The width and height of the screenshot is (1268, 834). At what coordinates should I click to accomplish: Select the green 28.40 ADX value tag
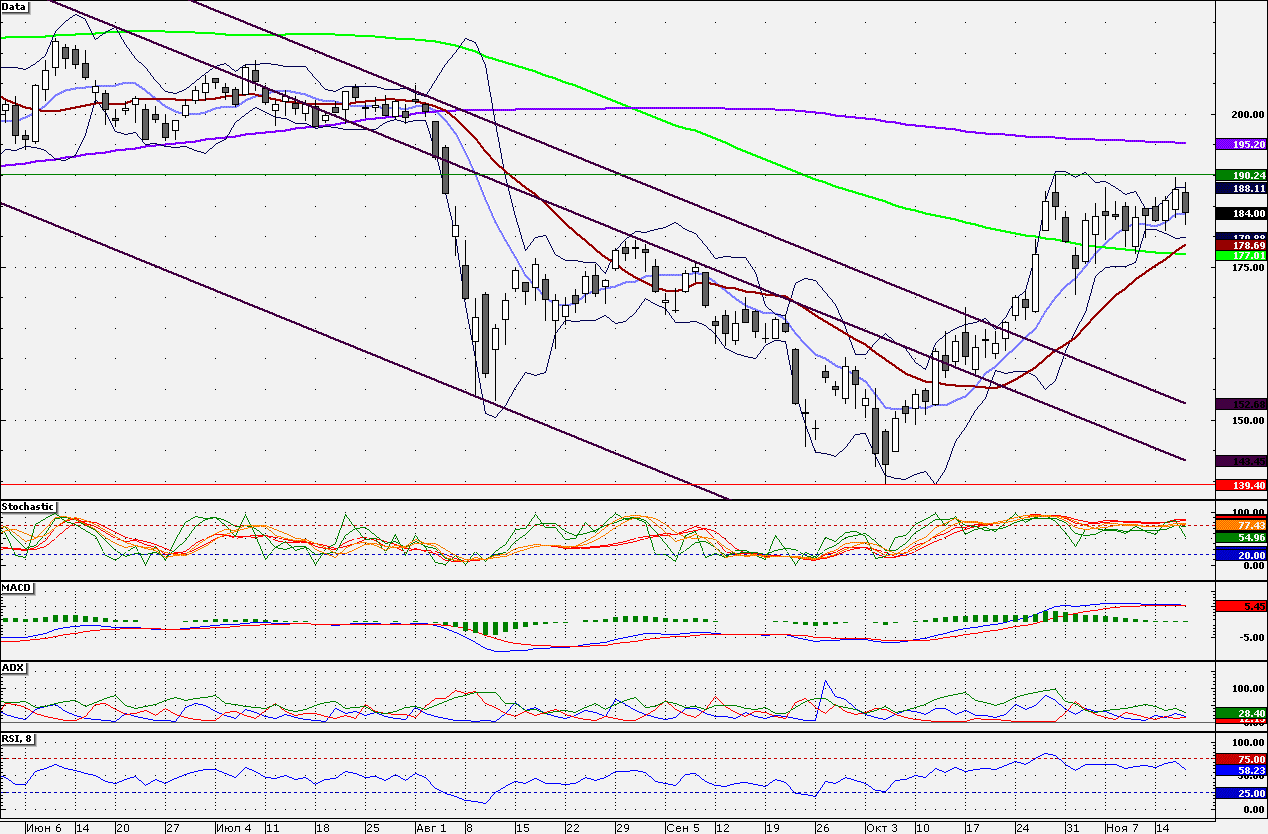point(1241,713)
